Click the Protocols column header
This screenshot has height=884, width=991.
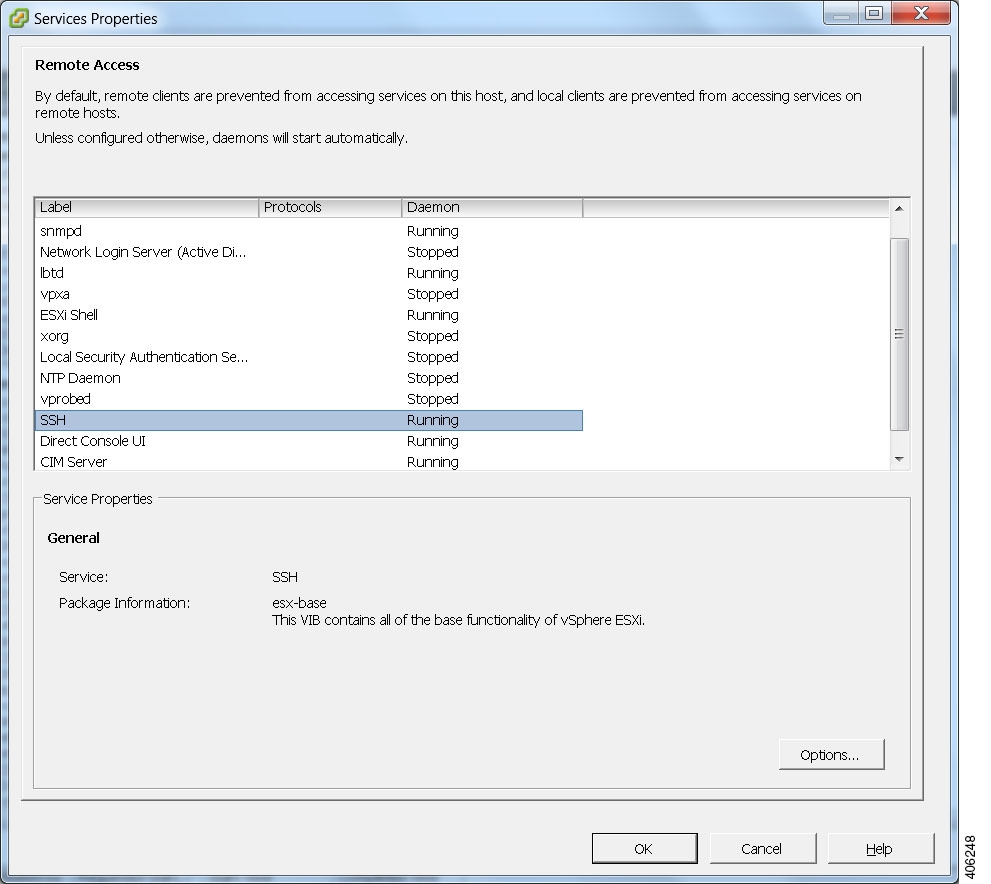pos(330,207)
